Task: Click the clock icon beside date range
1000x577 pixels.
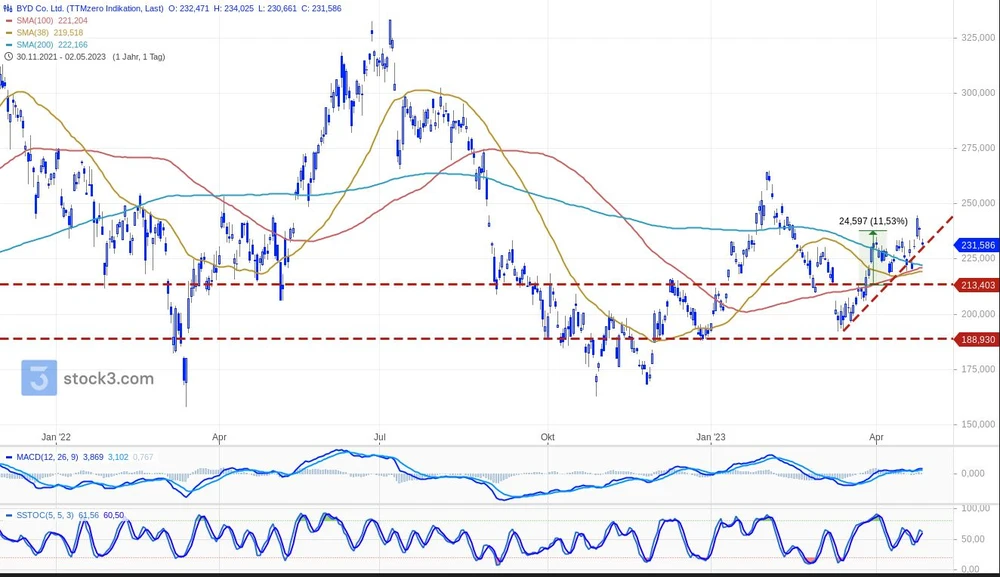Action: [8, 57]
